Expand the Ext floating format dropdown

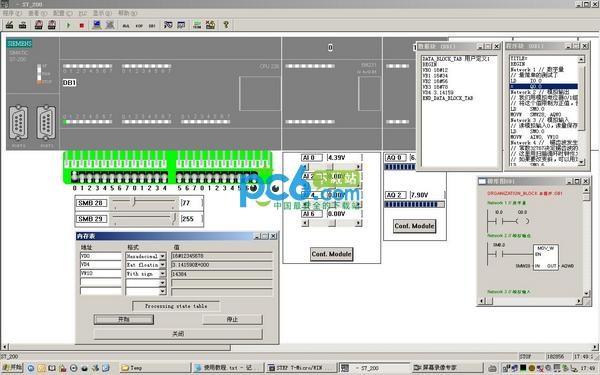pos(163,265)
